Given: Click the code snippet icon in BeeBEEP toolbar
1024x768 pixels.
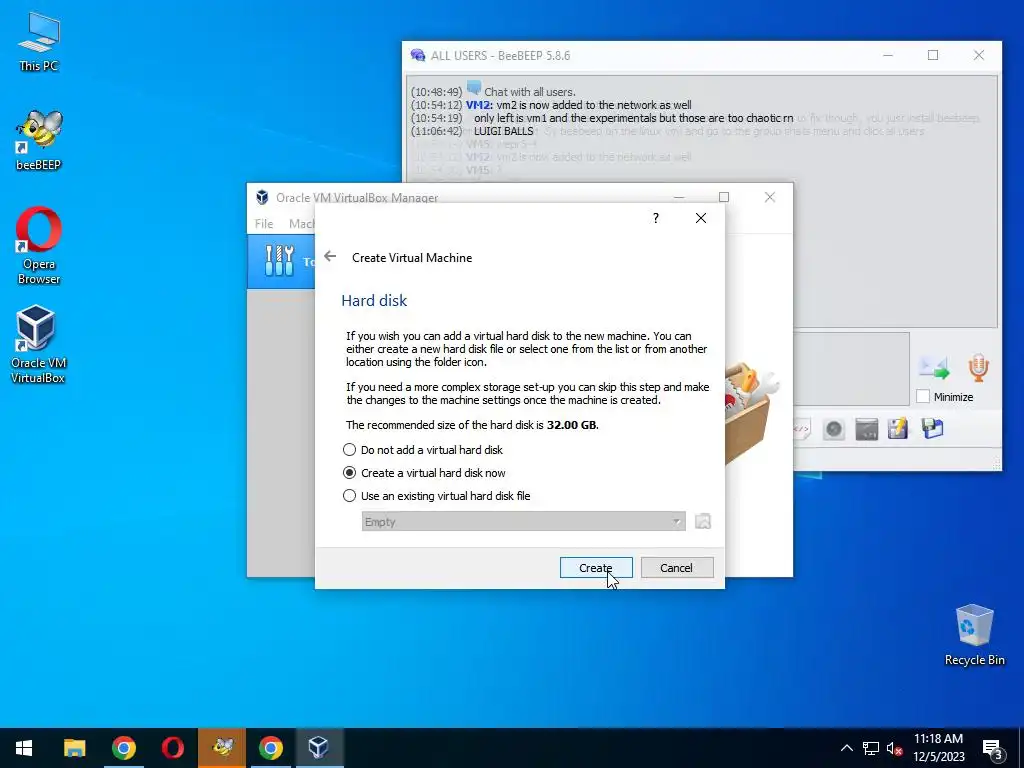Looking at the screenshot, I should tap(801, 429).
